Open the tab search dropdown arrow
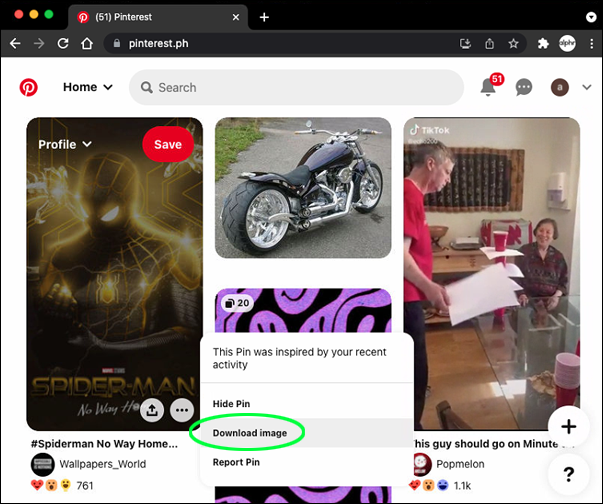 click(591, 17)
